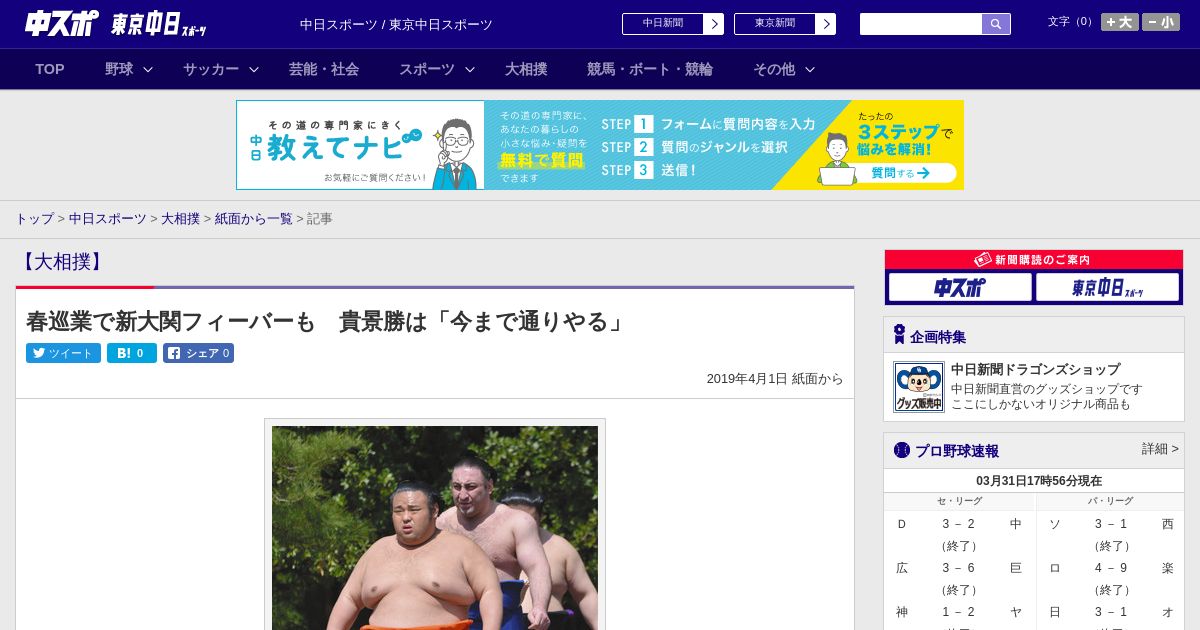Click the 中日スポーツ breadcrumb link
The image size is (1200, 630).
pyautogui.click(x=108, y=218)
